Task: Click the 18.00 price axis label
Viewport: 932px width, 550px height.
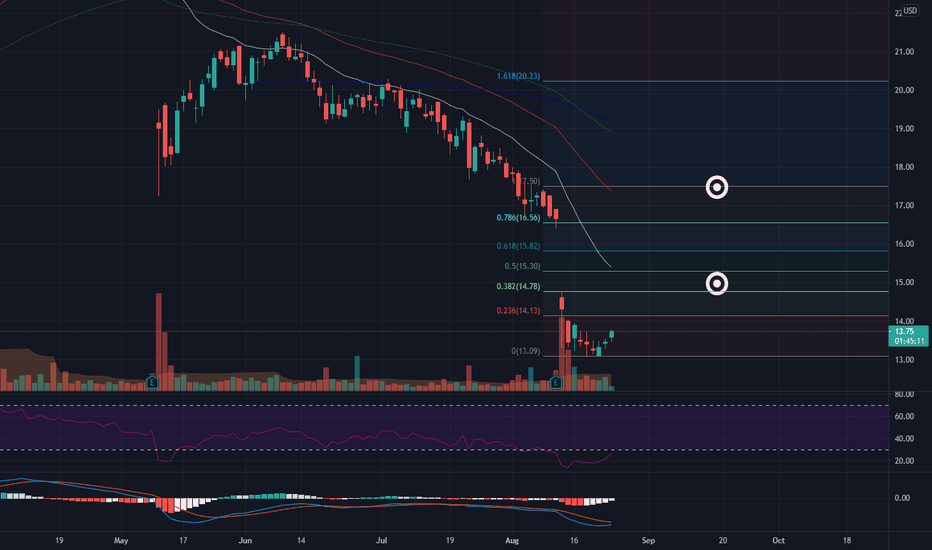Action: point(905,167)
